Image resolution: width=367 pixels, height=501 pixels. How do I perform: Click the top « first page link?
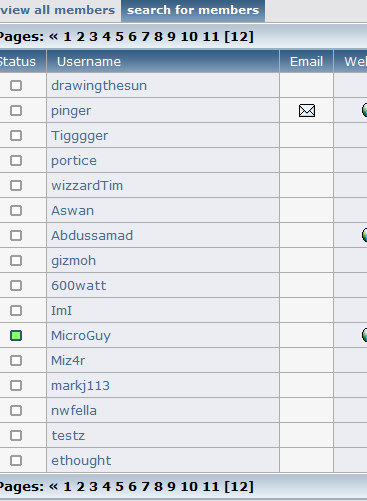pyautogui.click(x=53, y=36)
